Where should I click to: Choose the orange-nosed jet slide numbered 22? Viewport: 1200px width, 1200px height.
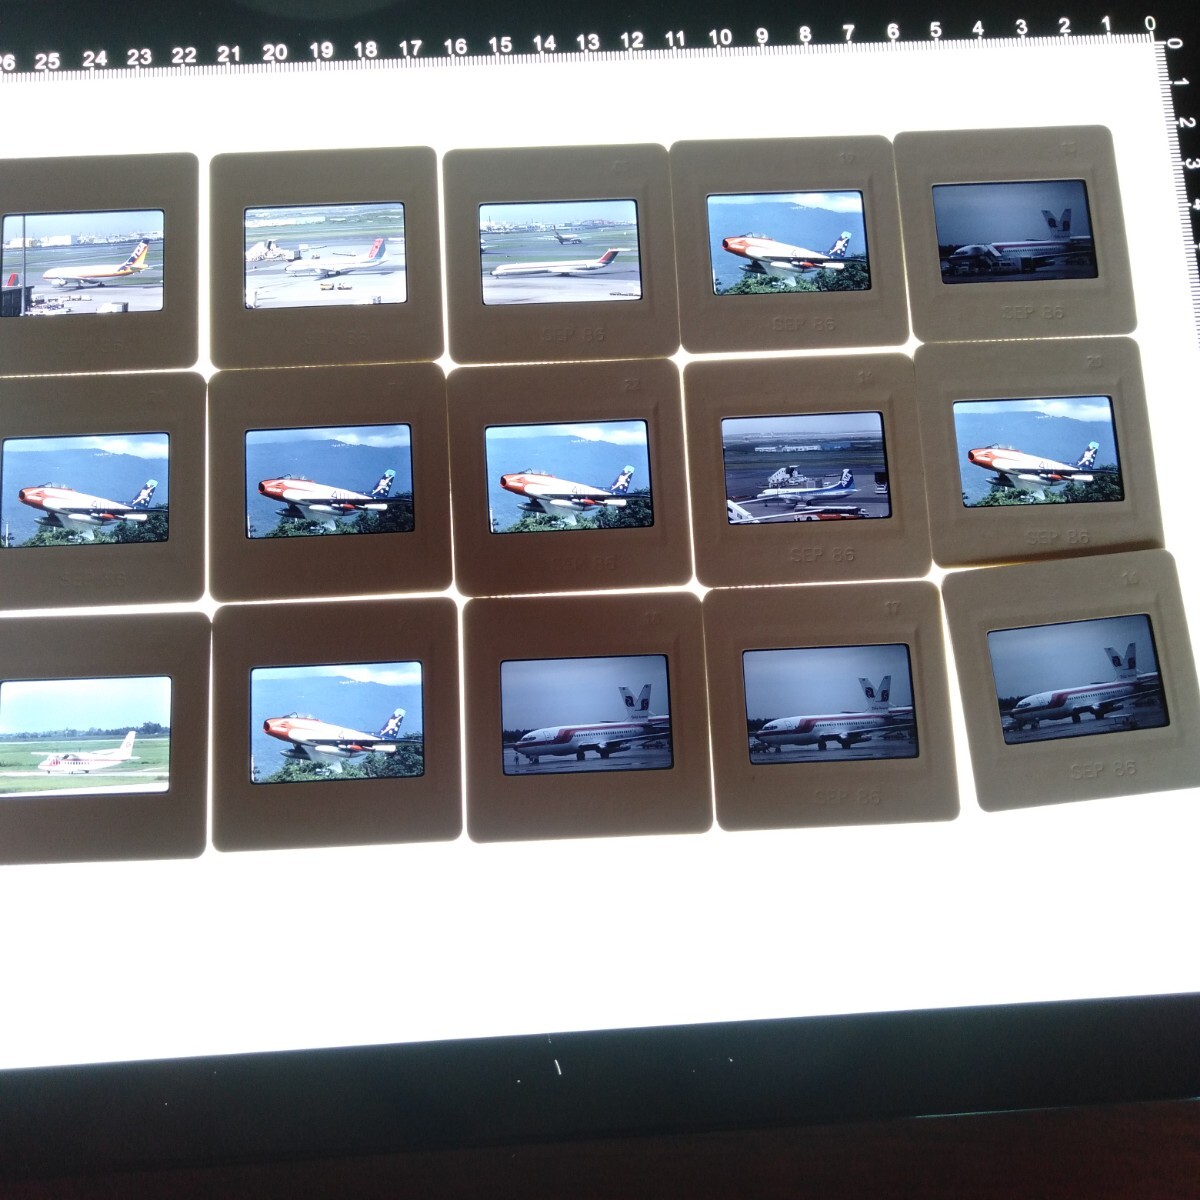tap(568, 477)
